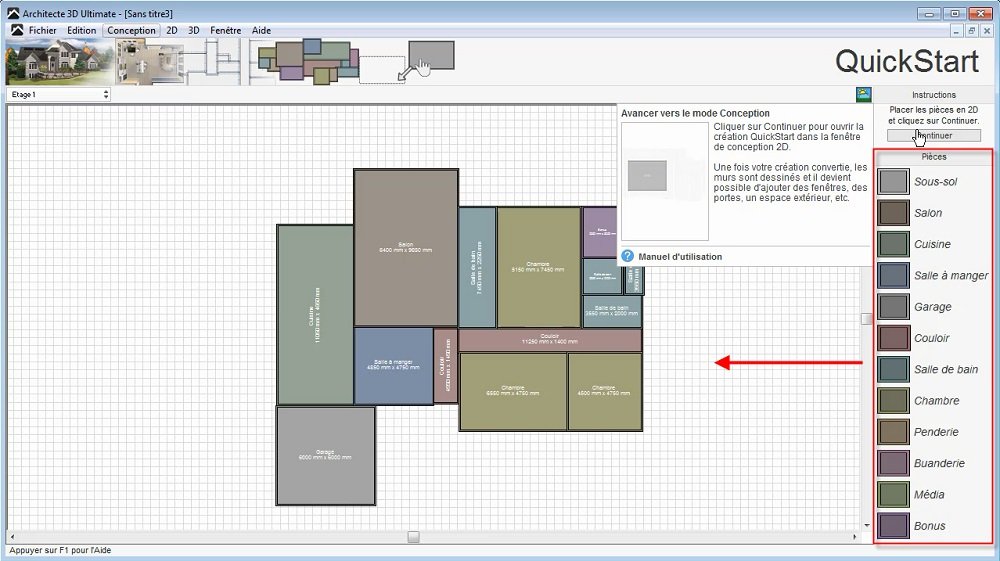The height and width of the screenshot is (561, 1000).
Task: Open the Manuel d'utilisation help link
Action: (680, 257)
